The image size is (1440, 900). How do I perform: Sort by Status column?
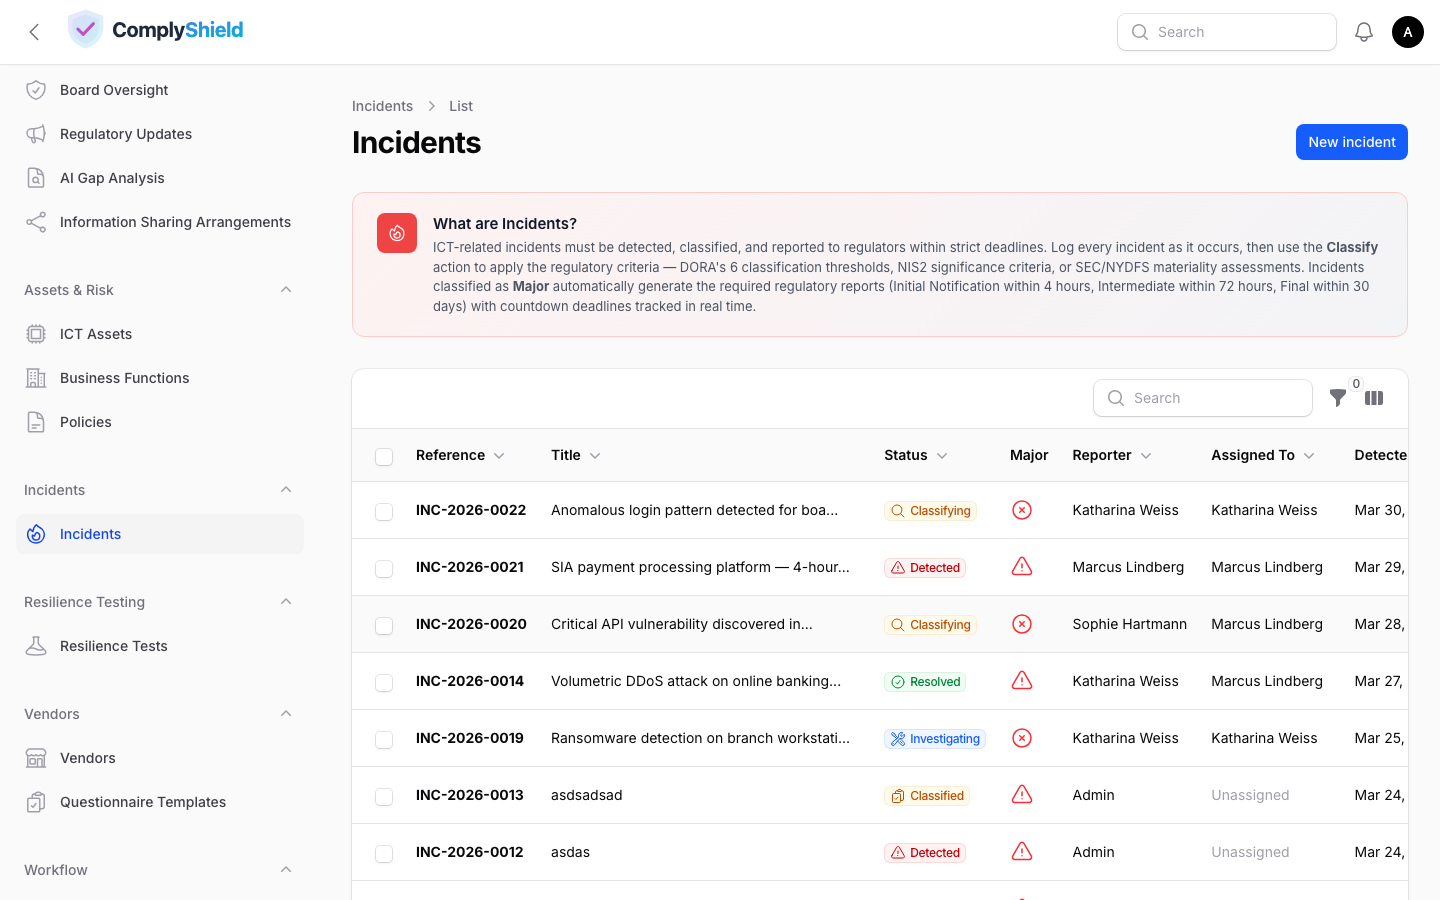[916, 455]
